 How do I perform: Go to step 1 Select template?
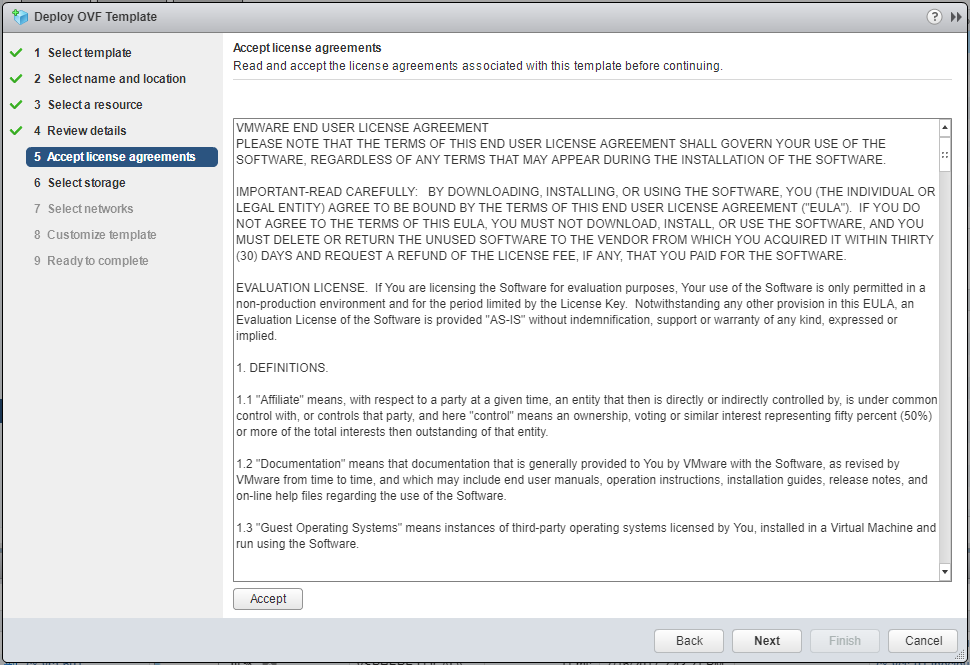(x=89, y=53)
